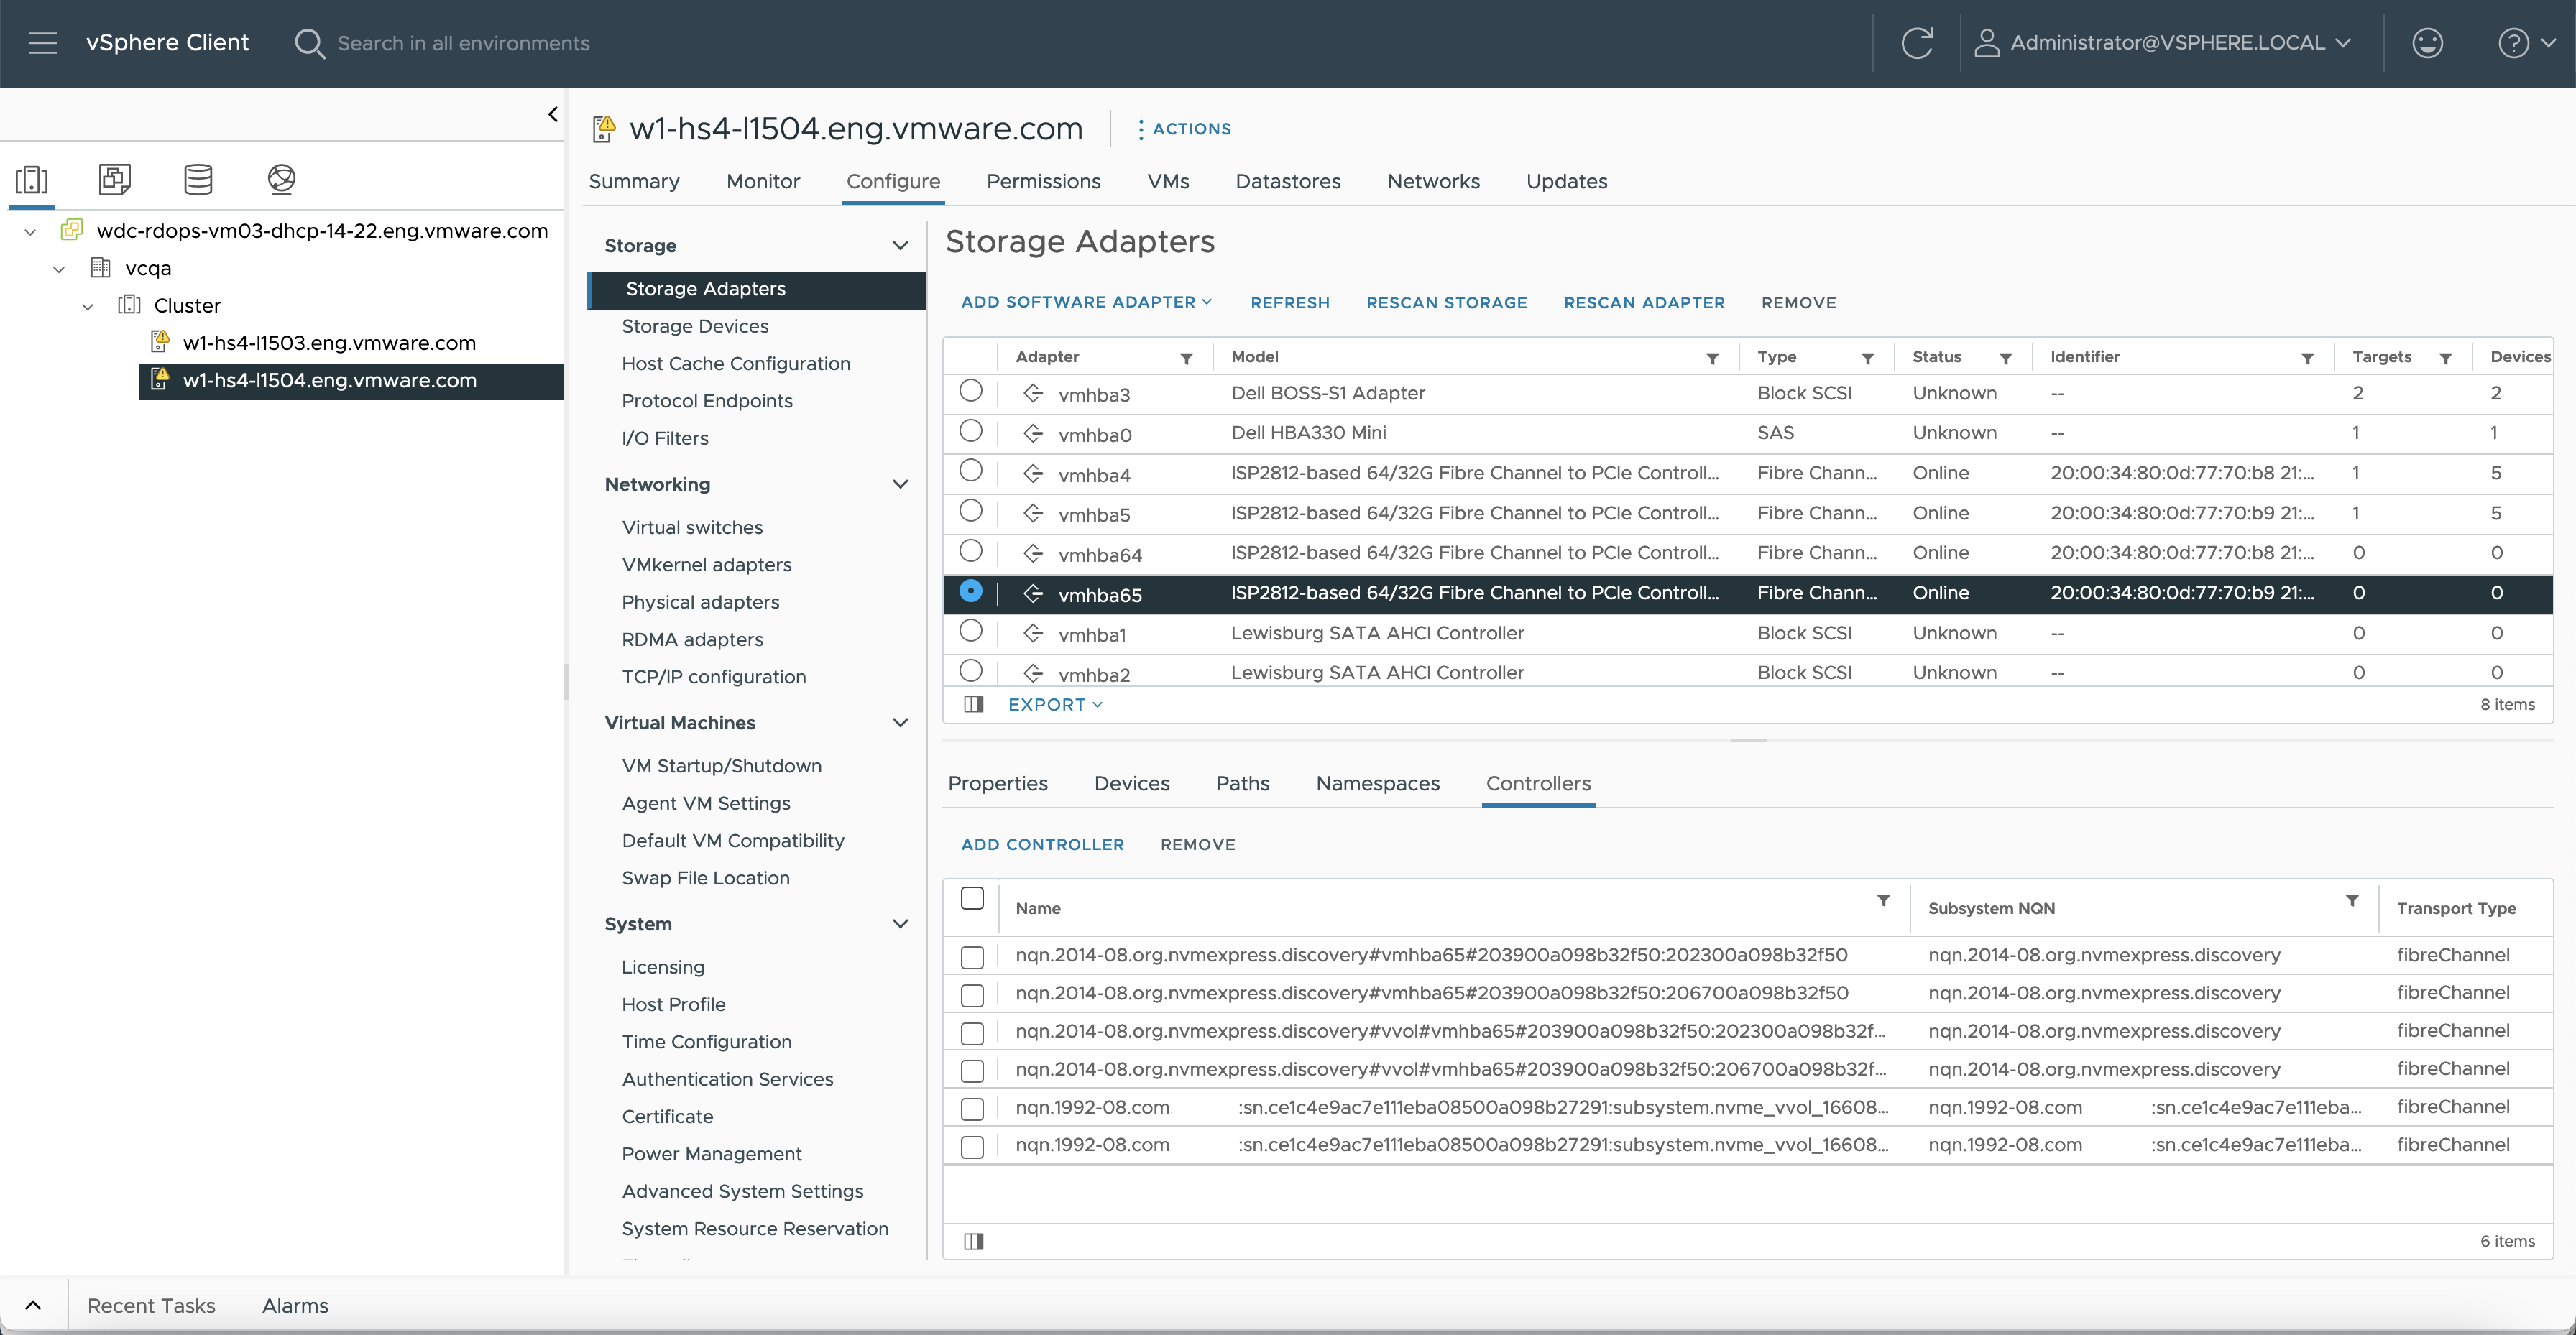The height and width of the screenshot is (1335, 2576).
Task: Filter the Subsystem NQN column
Action: point(2352,901)
